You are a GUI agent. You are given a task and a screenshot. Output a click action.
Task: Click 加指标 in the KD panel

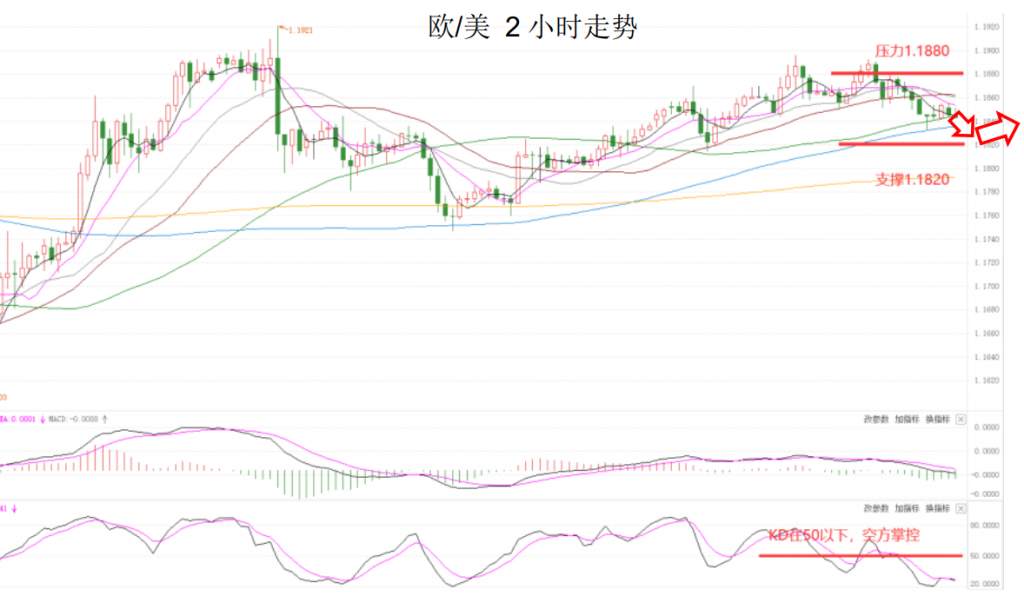(x=906, y=508)
